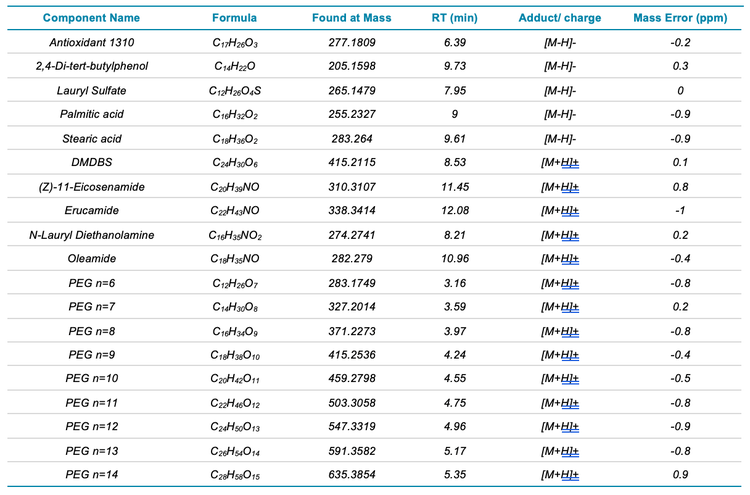Click the Erucamide formula C22H43NO
The width and height of the screenshot is (750, 495).
pyautogui.click(x=236, y=211)
